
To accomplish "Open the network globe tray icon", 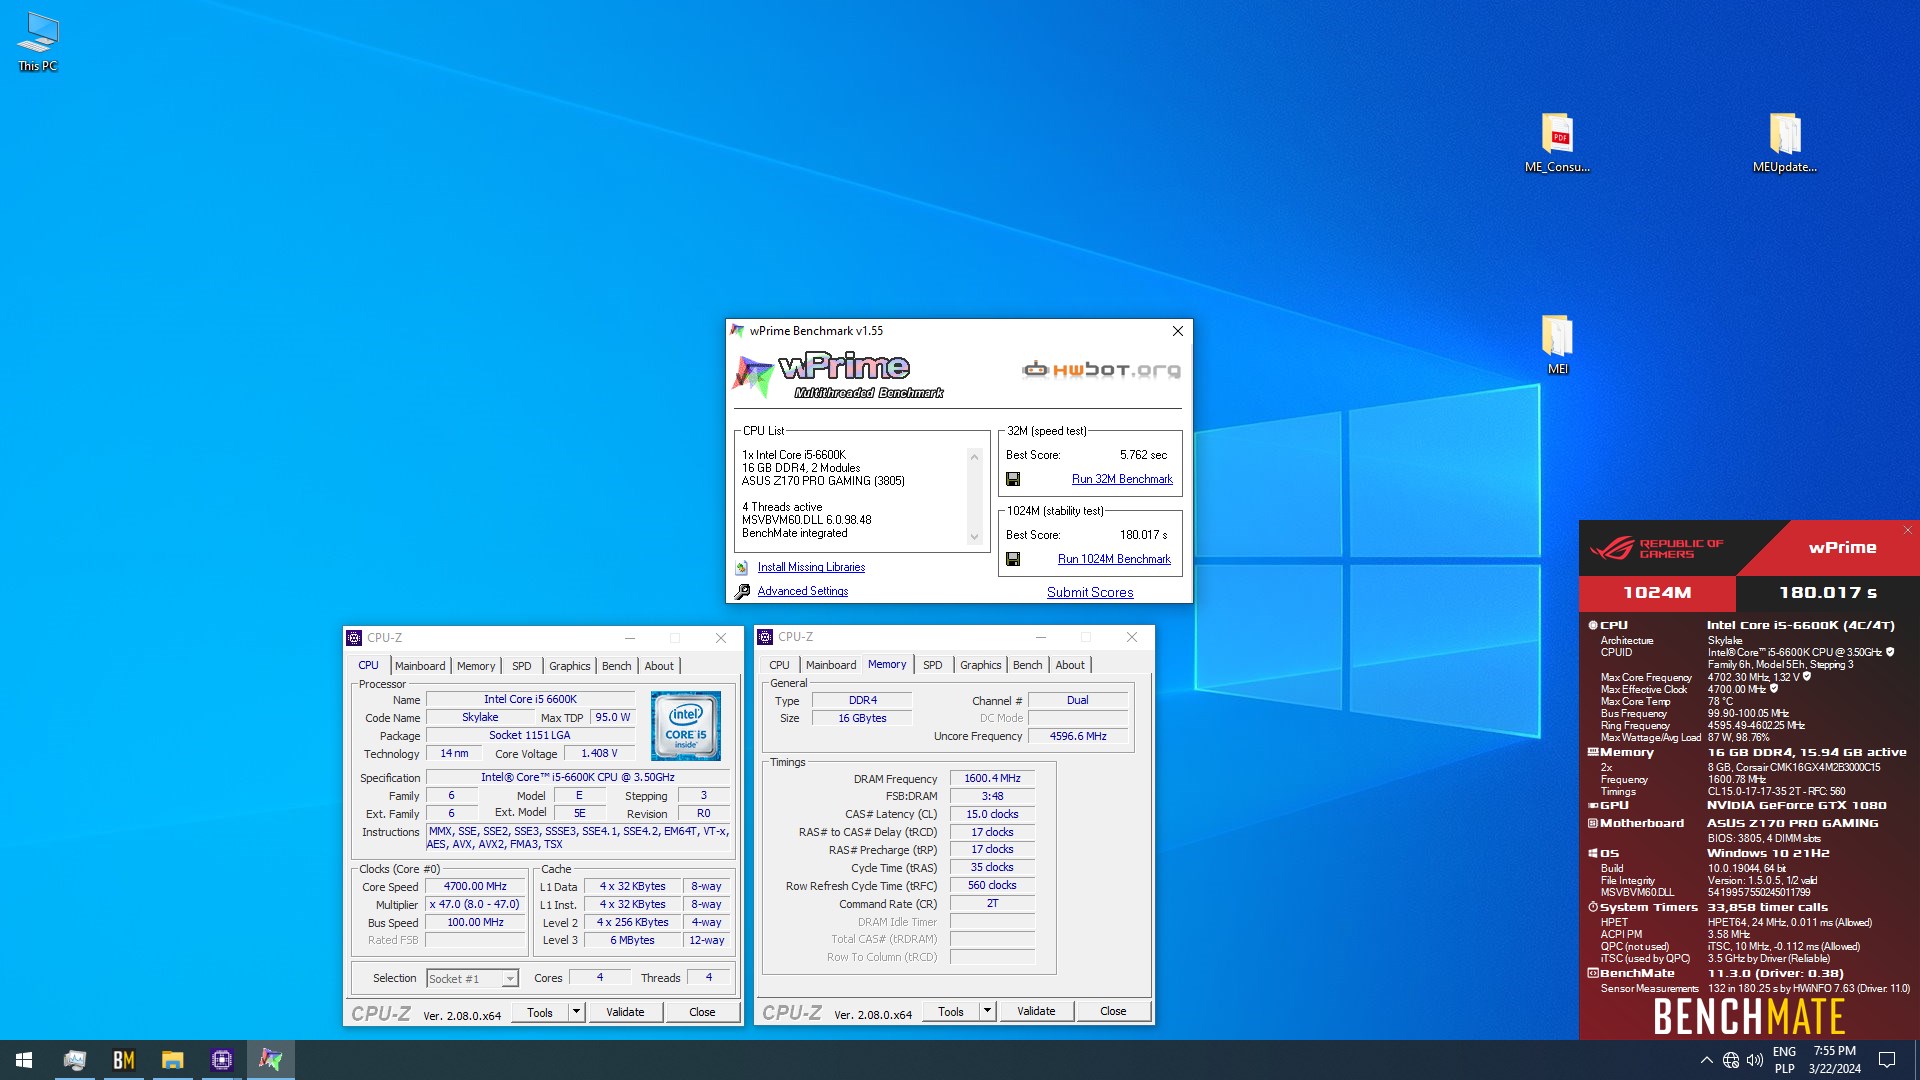I will tap(1731, 1060).
